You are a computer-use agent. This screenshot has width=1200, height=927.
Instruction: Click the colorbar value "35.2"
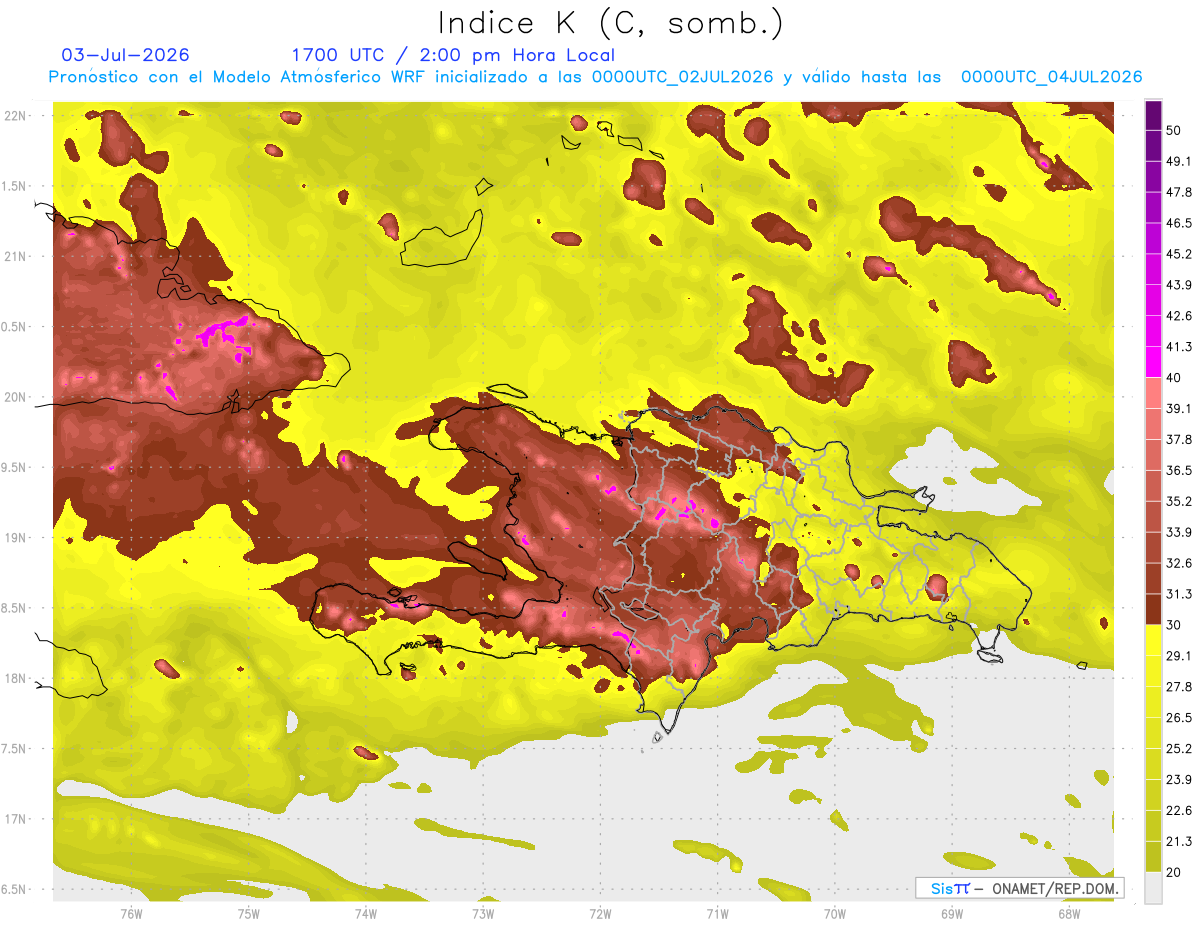(1179, 501)
